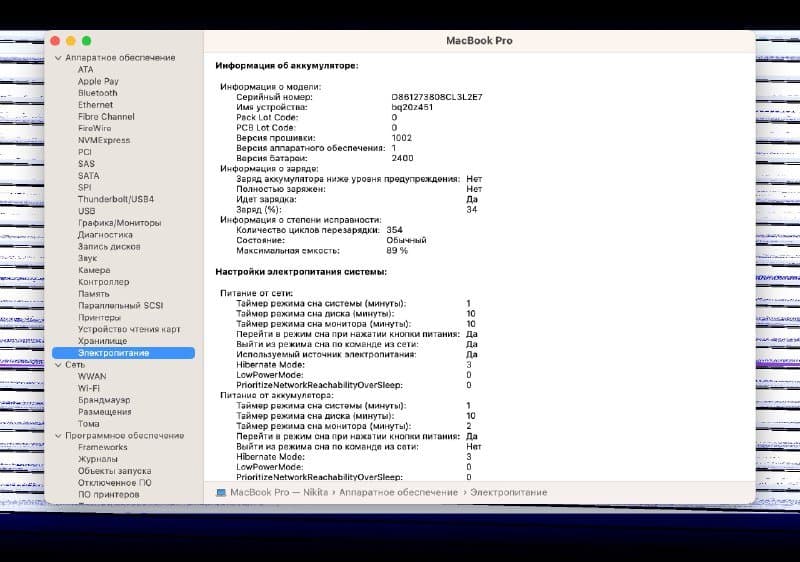Select Диагностика in the sidebar
Screen dimensions: 800x562
pos(105,235)
